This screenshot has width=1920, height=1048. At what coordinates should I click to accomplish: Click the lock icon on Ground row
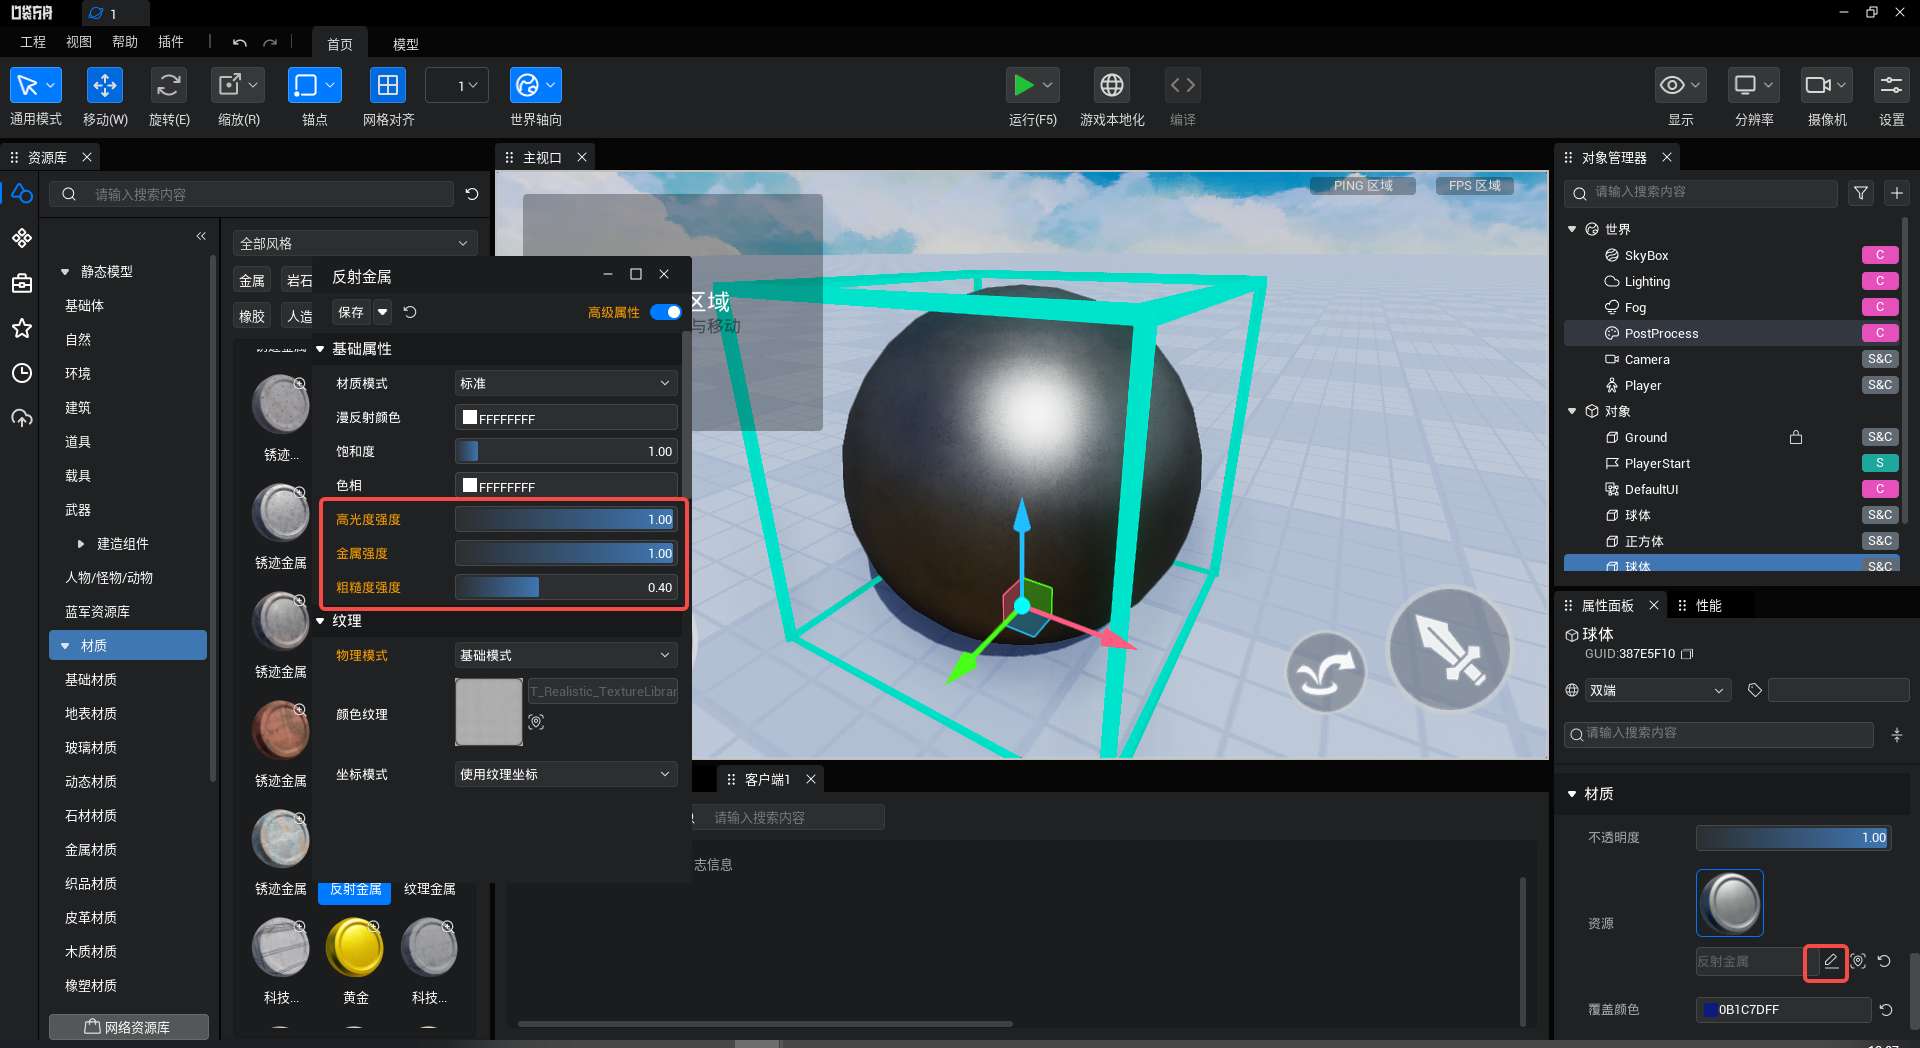click(1796, 437)
